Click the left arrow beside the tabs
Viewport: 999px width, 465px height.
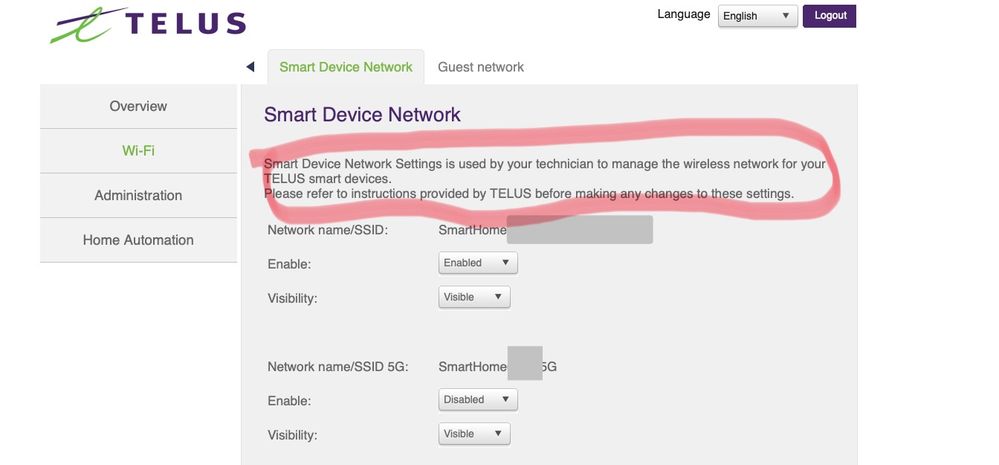(x=250, y=67)
